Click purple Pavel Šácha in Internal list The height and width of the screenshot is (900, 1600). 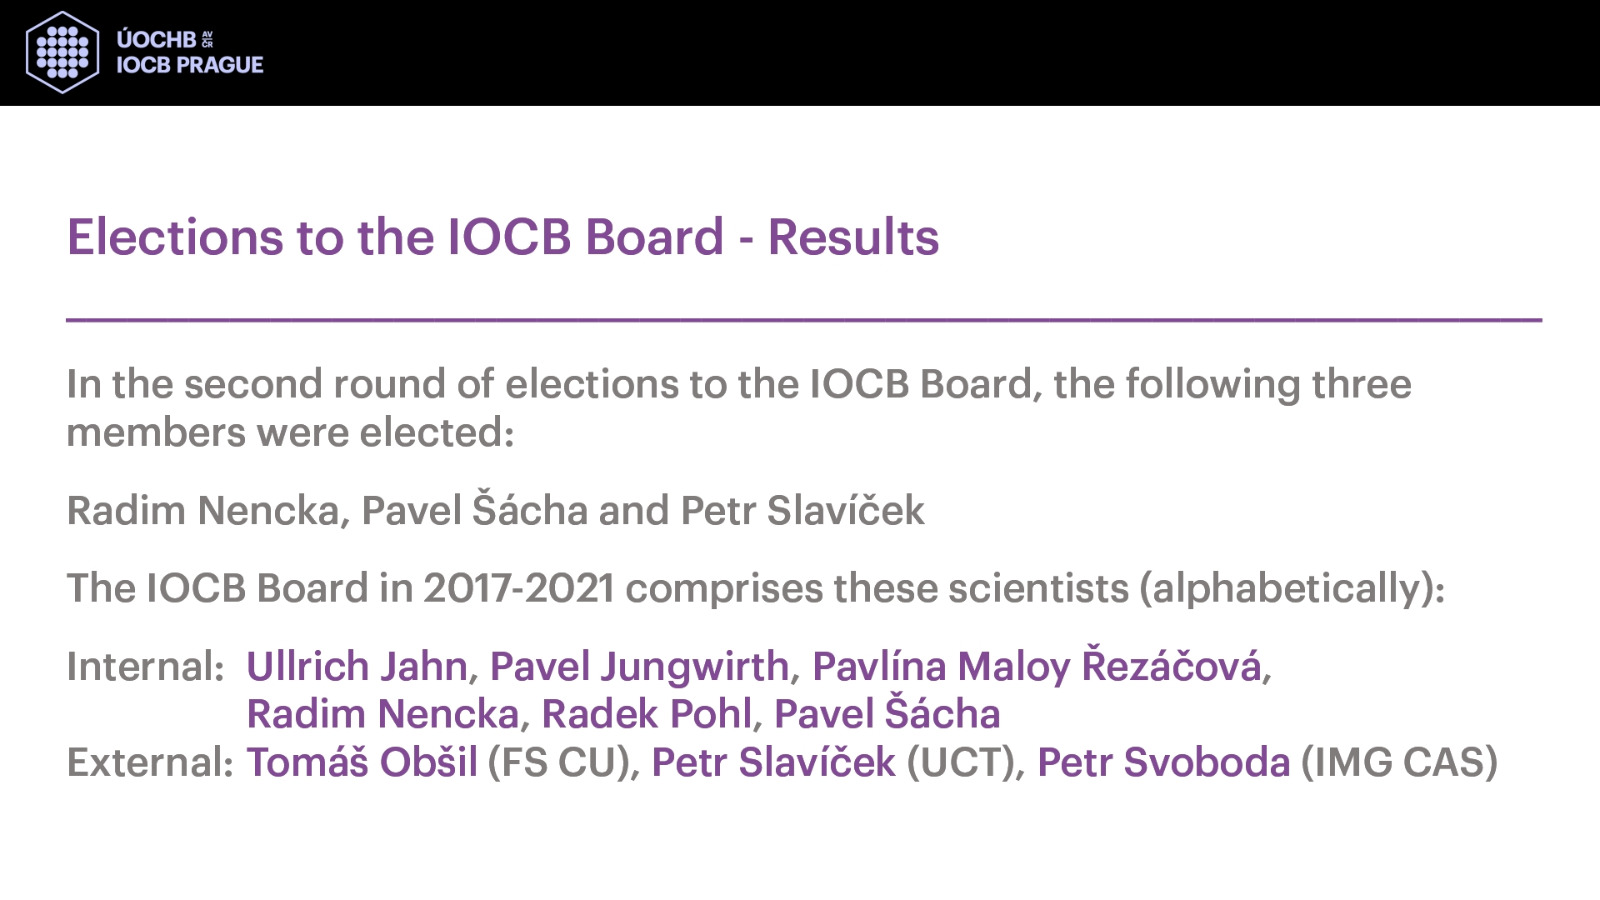pyautogui.click(x=887, y=713)
